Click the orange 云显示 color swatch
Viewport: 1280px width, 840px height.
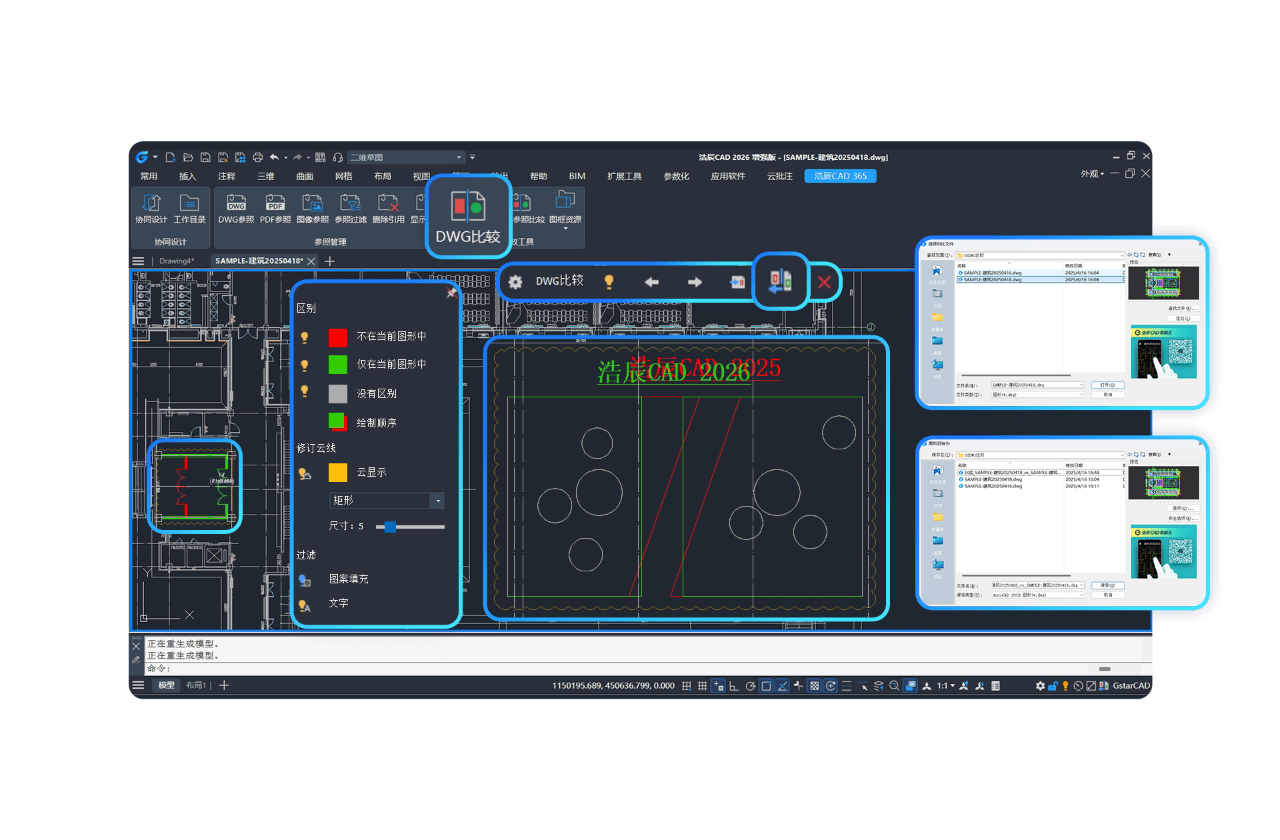338,472
